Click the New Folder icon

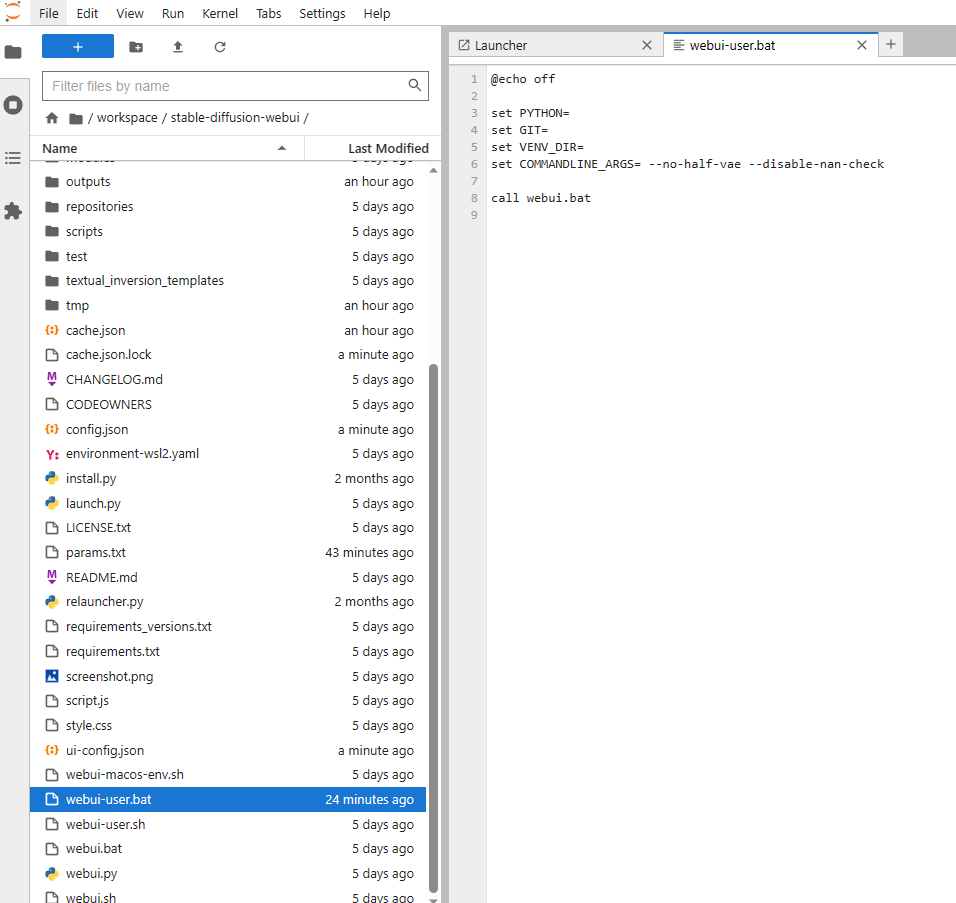tap(136, 47)
